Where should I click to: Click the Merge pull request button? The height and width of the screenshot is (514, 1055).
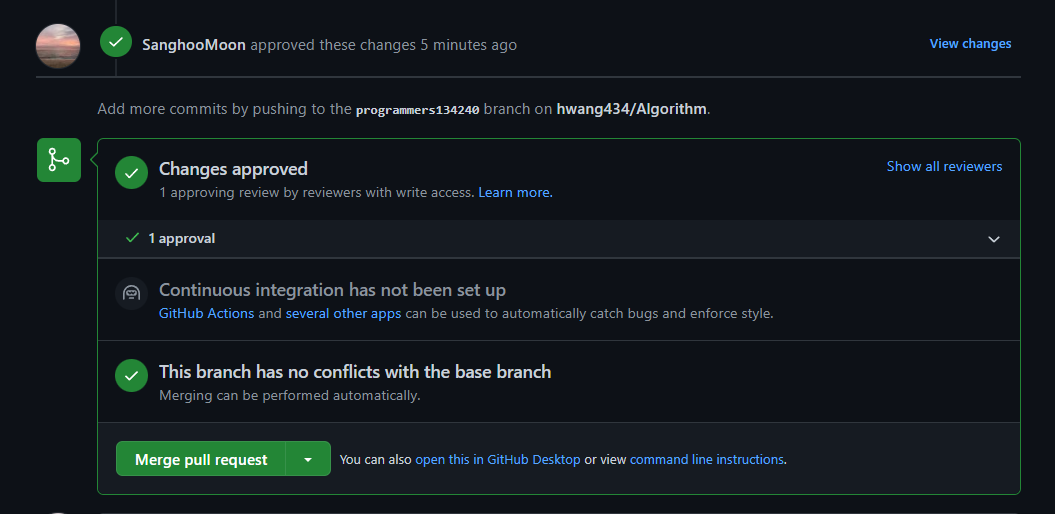[x=201, y=459]
